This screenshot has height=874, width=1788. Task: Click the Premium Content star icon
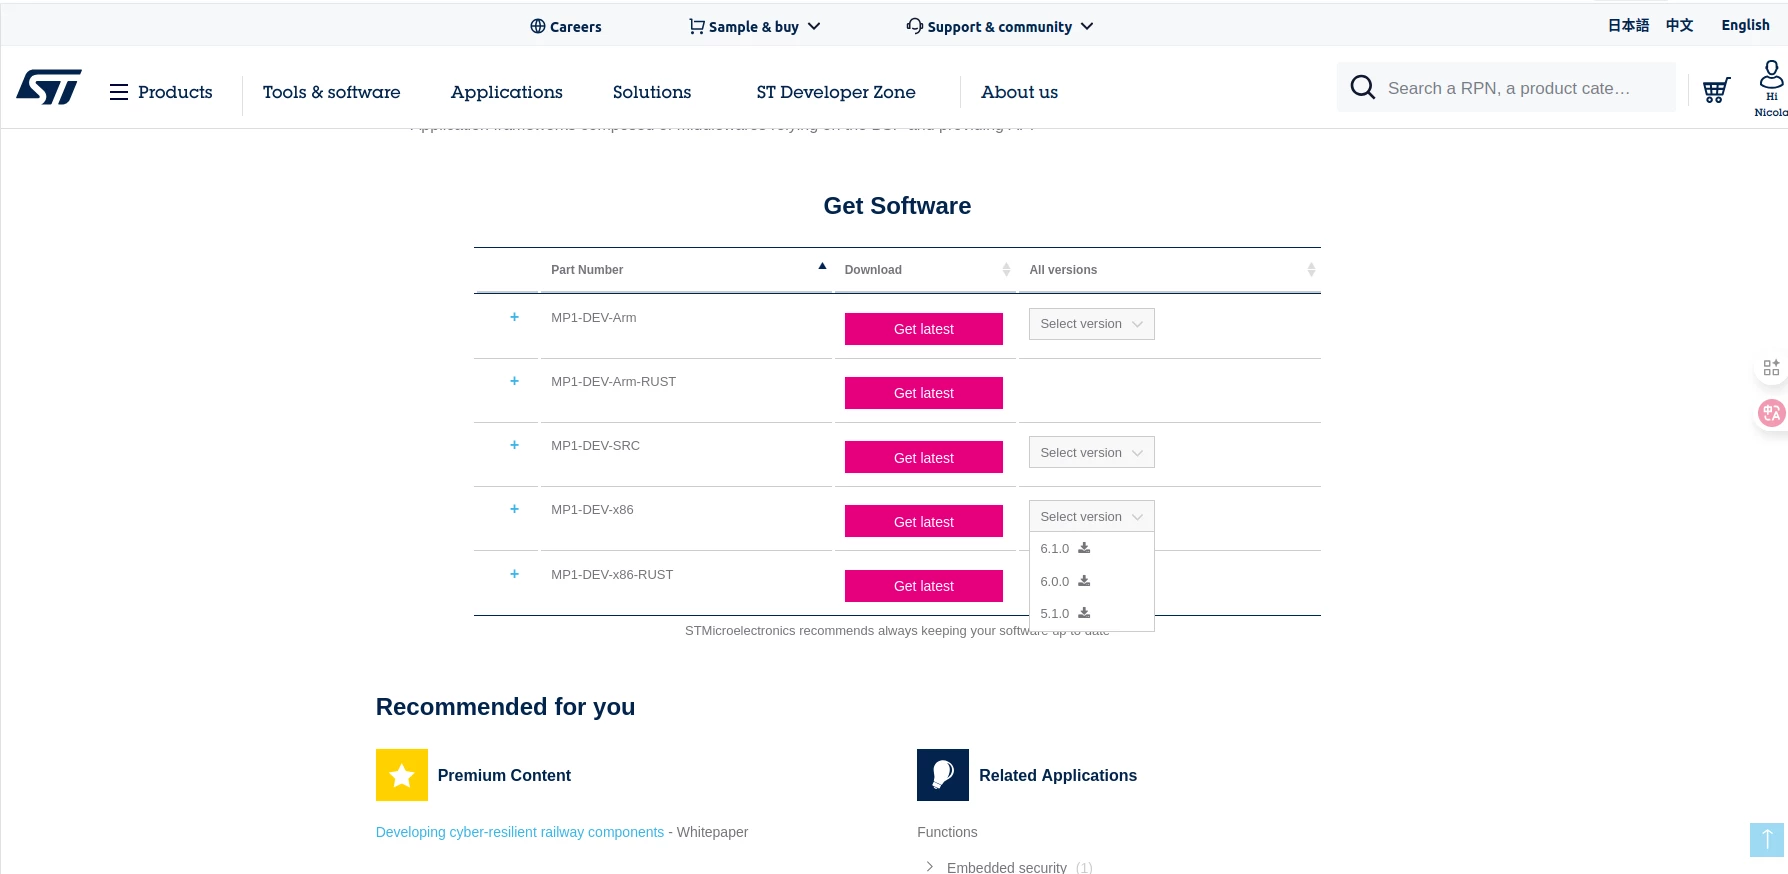pyautogui.click(x=402, y=775)
